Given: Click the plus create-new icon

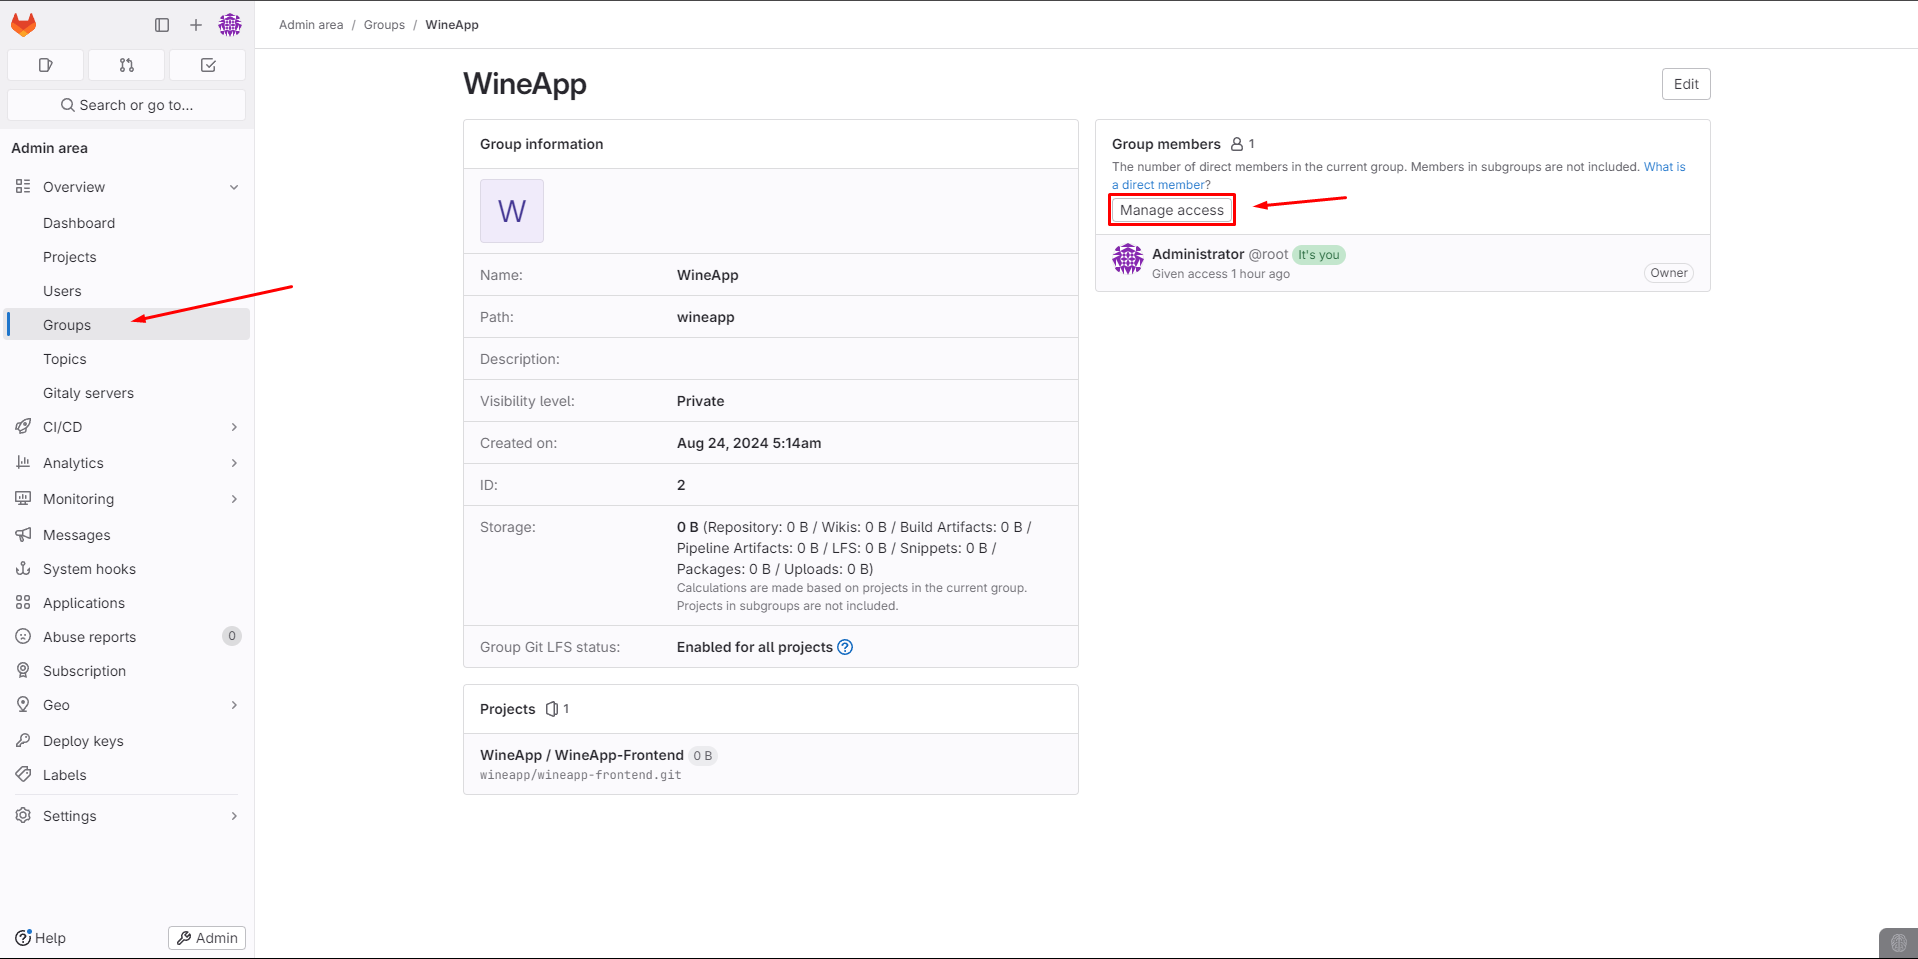Looking at the screenshot, I should (196, 25).
